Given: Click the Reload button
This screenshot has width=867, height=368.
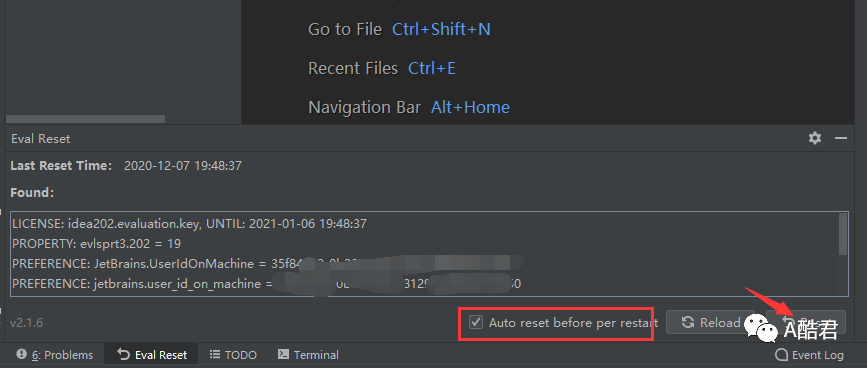Looking at the screenshot, I should point(710,322).
